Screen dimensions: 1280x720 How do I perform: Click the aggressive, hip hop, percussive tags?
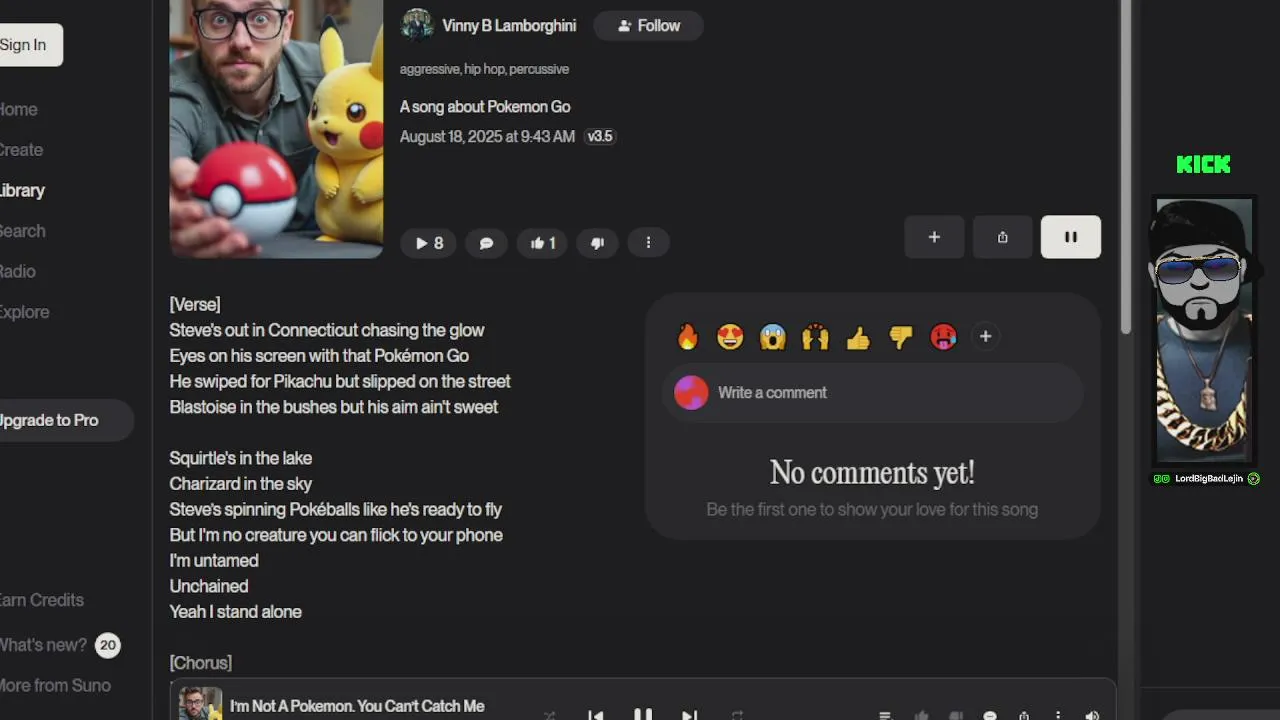point(484,69)
